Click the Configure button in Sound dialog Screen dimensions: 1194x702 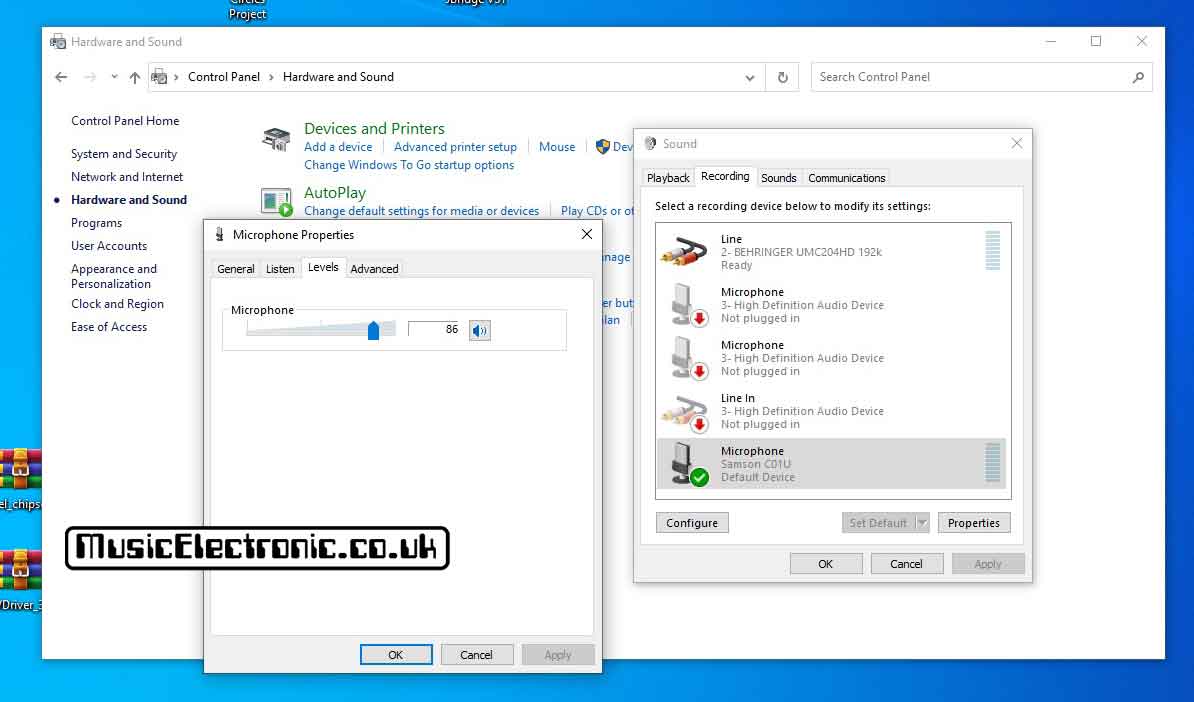click(x=692, y=523)
